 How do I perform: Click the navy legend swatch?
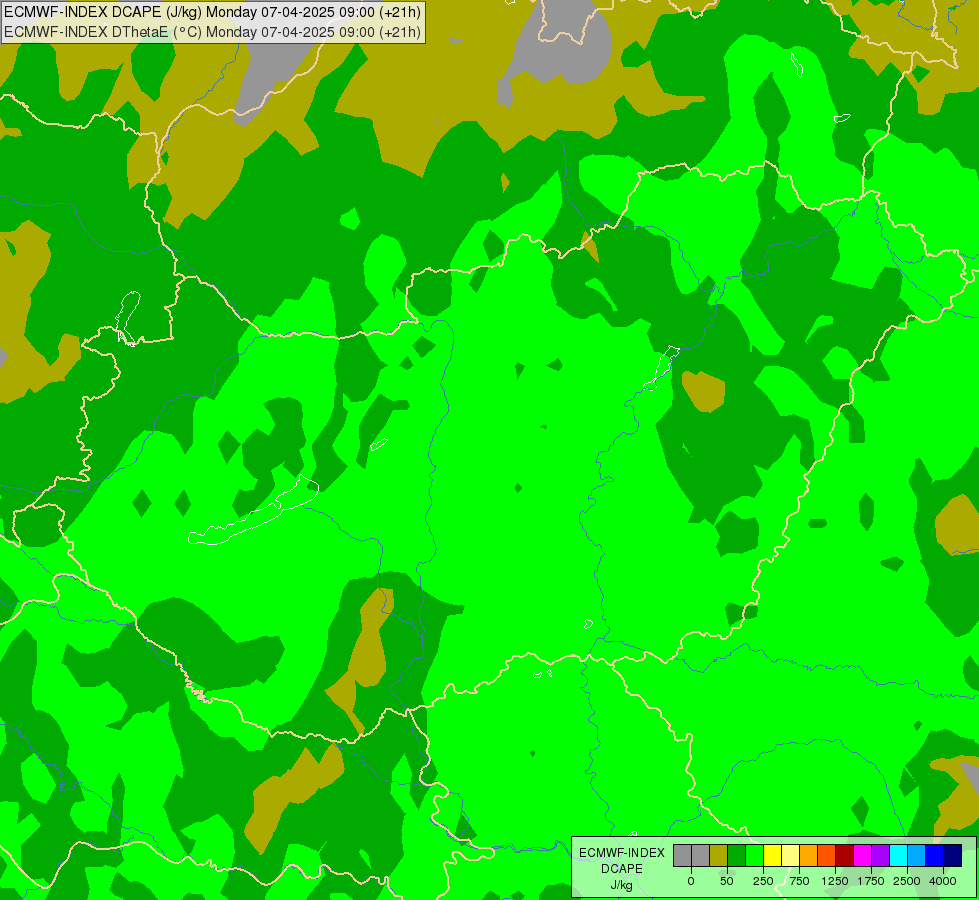tap(953, 856)
